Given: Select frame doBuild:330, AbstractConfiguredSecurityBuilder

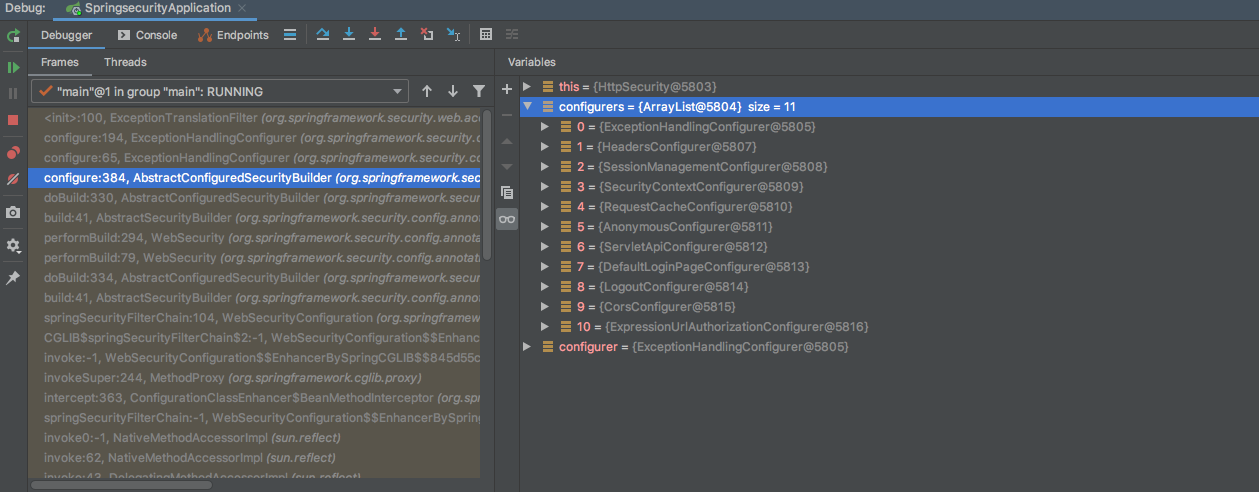Looking at the screenshot, I should point(255,198).
